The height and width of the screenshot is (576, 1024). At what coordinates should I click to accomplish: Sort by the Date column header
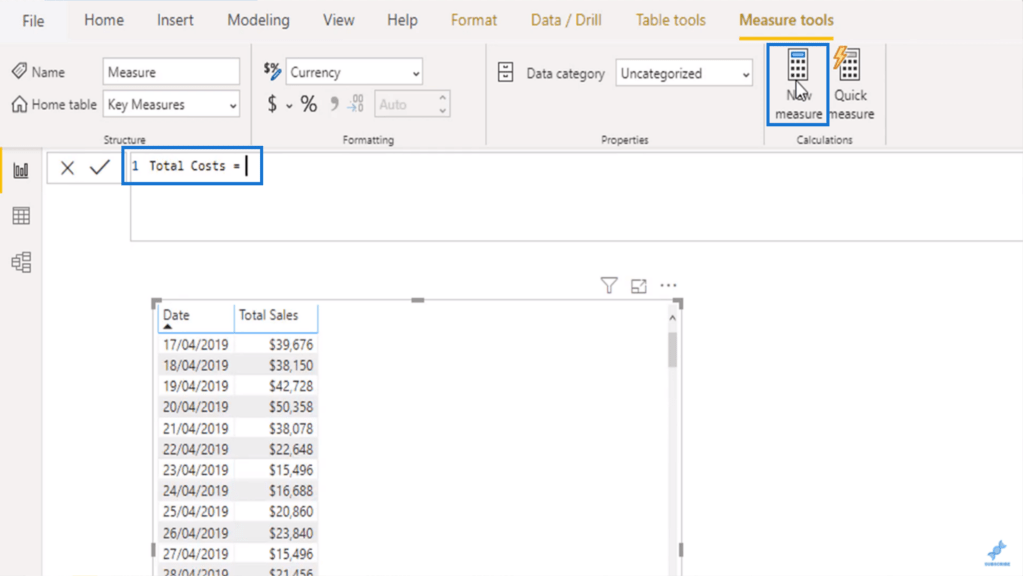pos(195,318)
